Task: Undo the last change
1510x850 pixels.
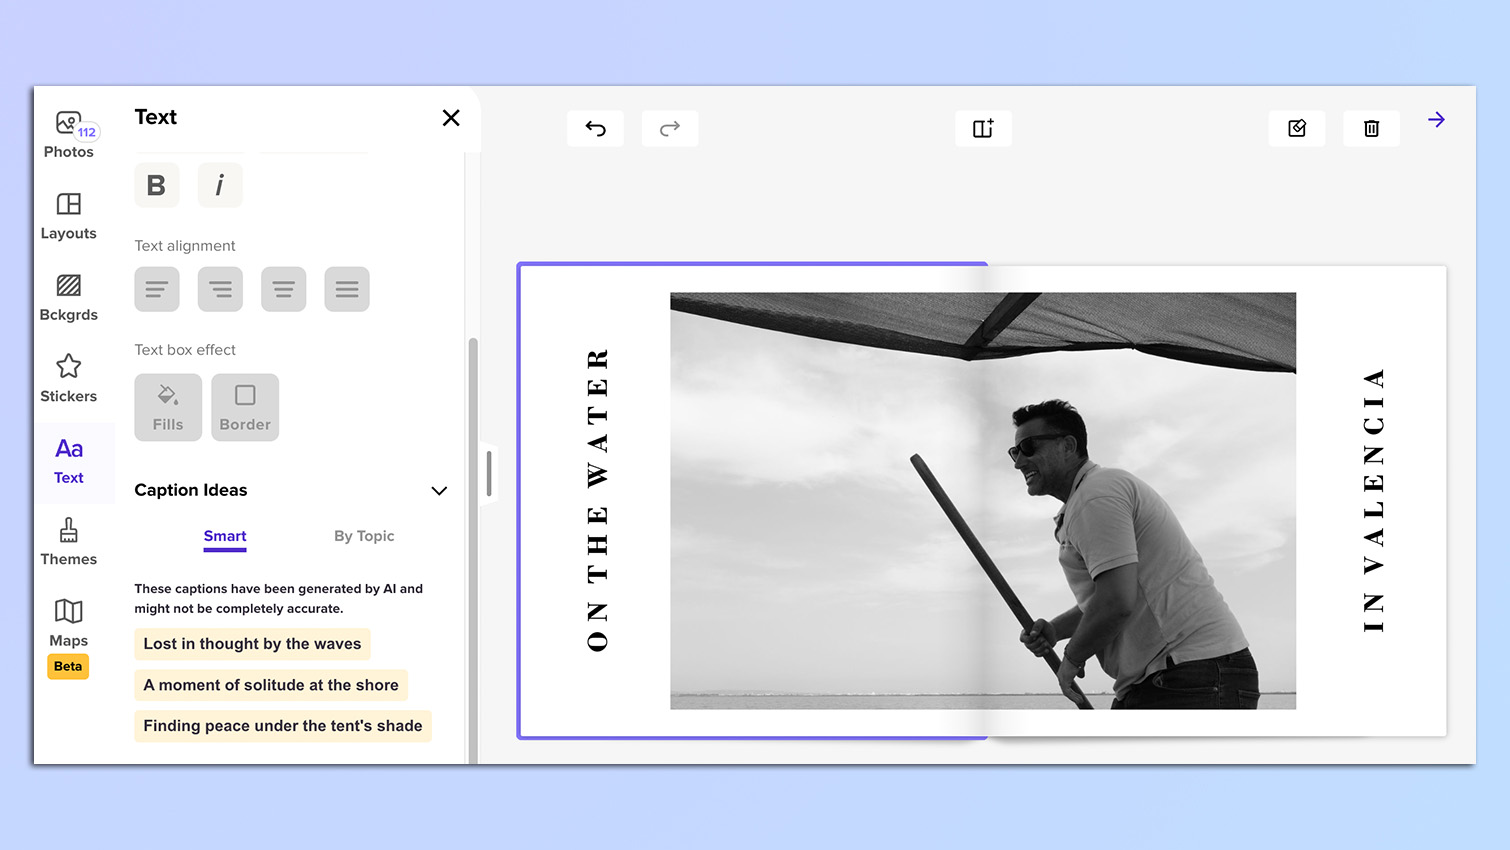Action: [x=595, y=128]
